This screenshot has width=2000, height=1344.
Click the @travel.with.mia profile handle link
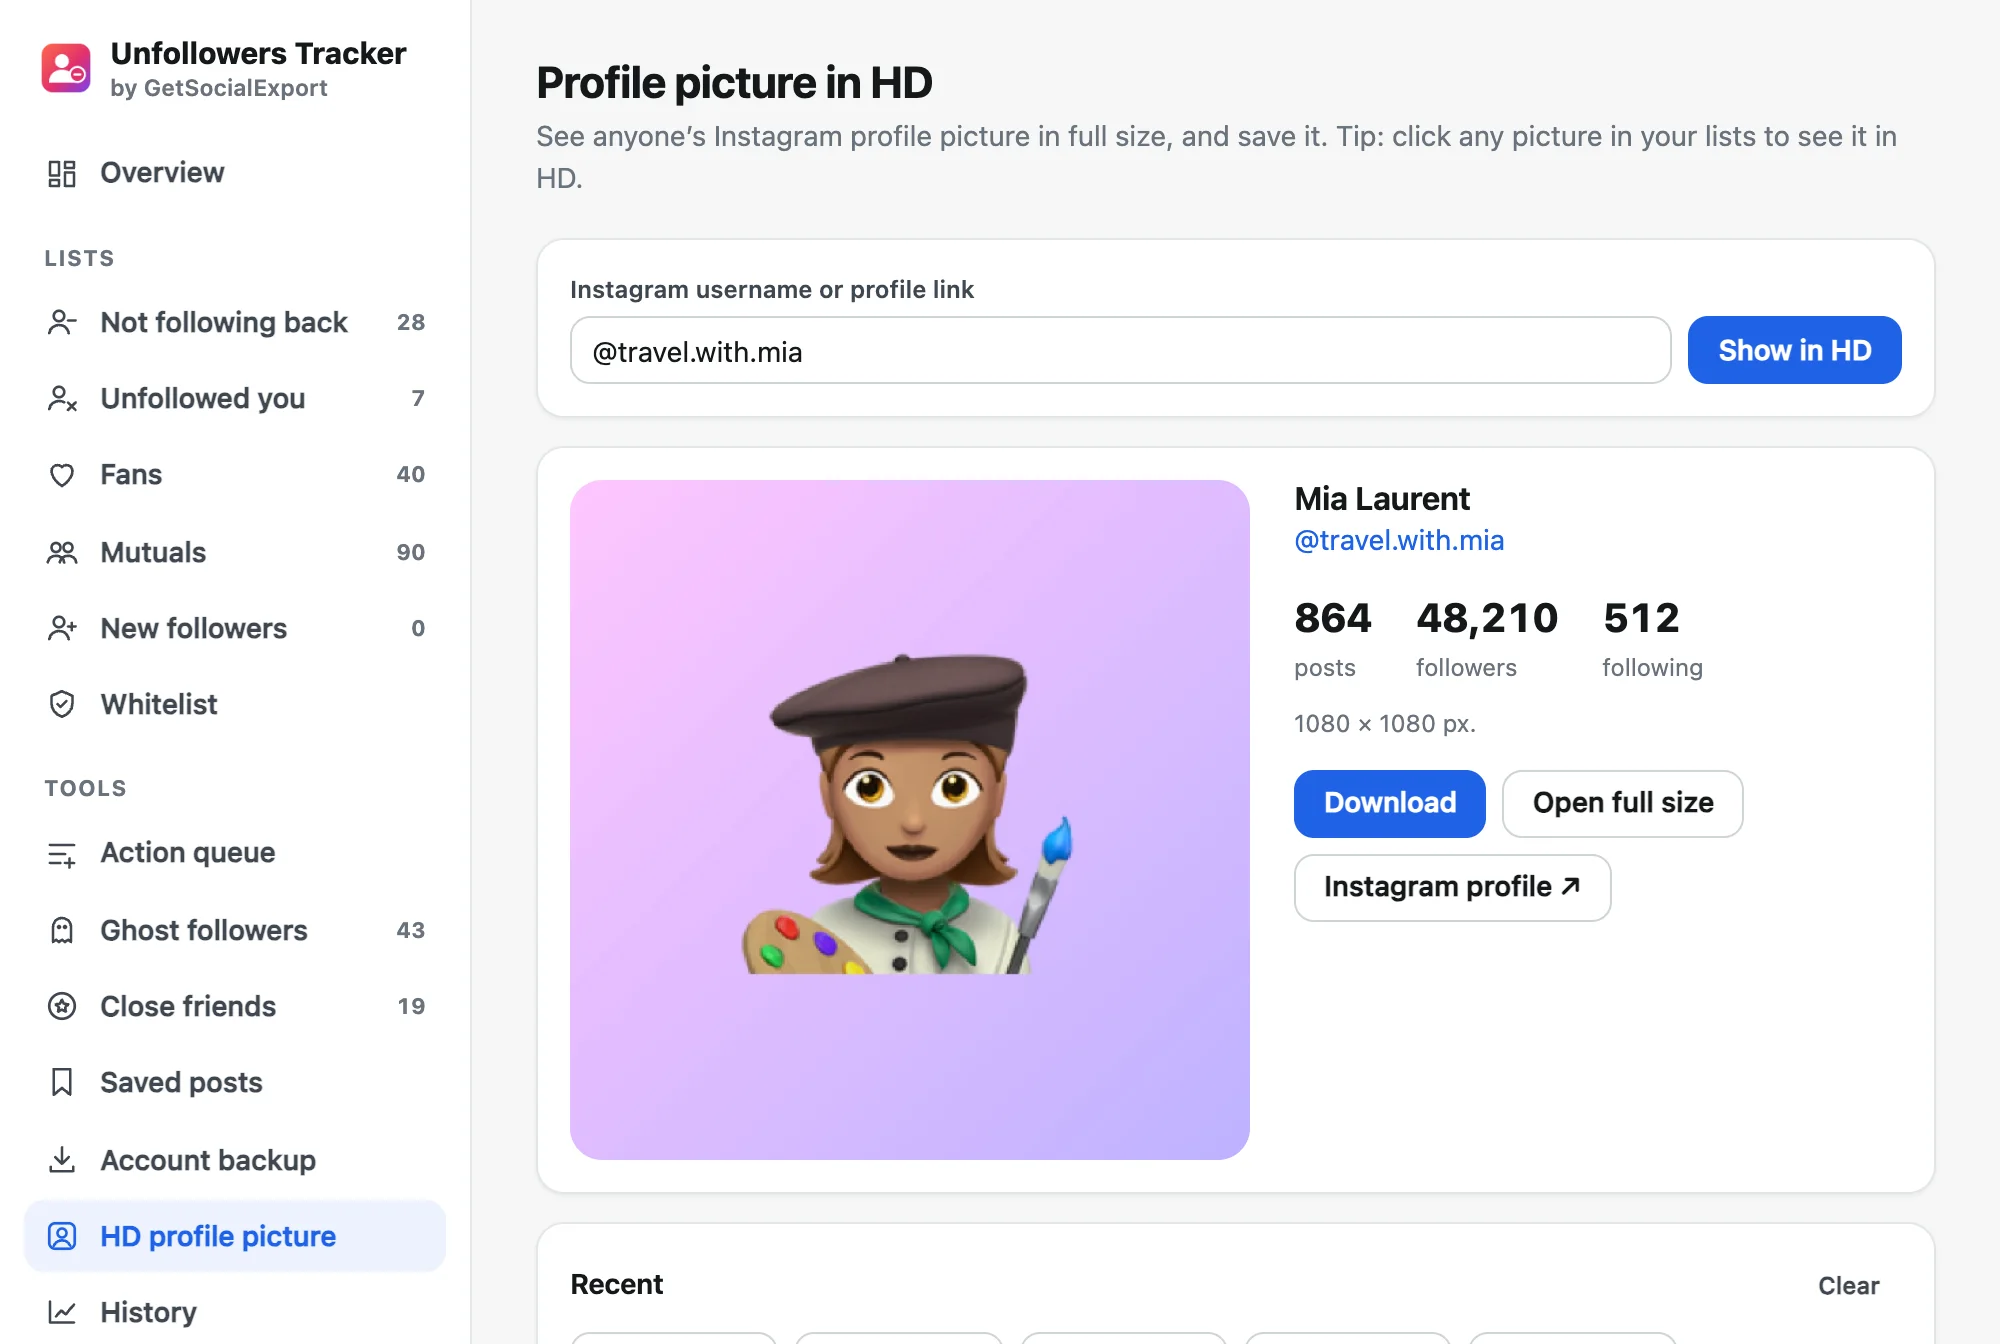coord(1399,540)
